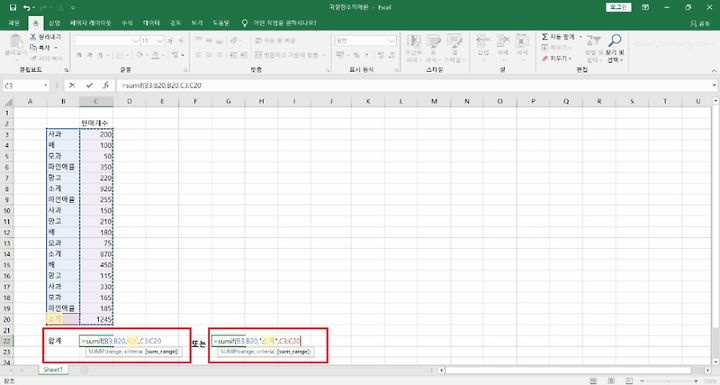
Task: Click Format as Table icon
Action: pos(433,41)
